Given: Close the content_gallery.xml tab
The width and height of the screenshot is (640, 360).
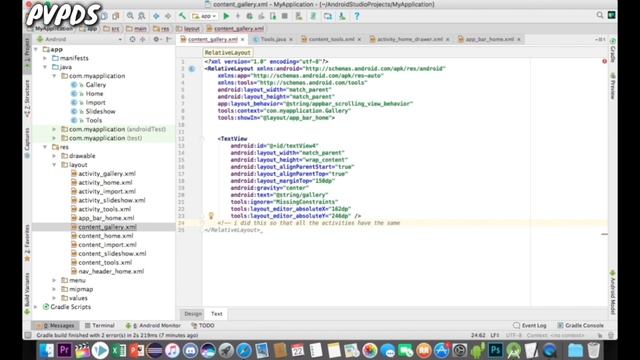Looking at the screenshot, I should point(242,40).
